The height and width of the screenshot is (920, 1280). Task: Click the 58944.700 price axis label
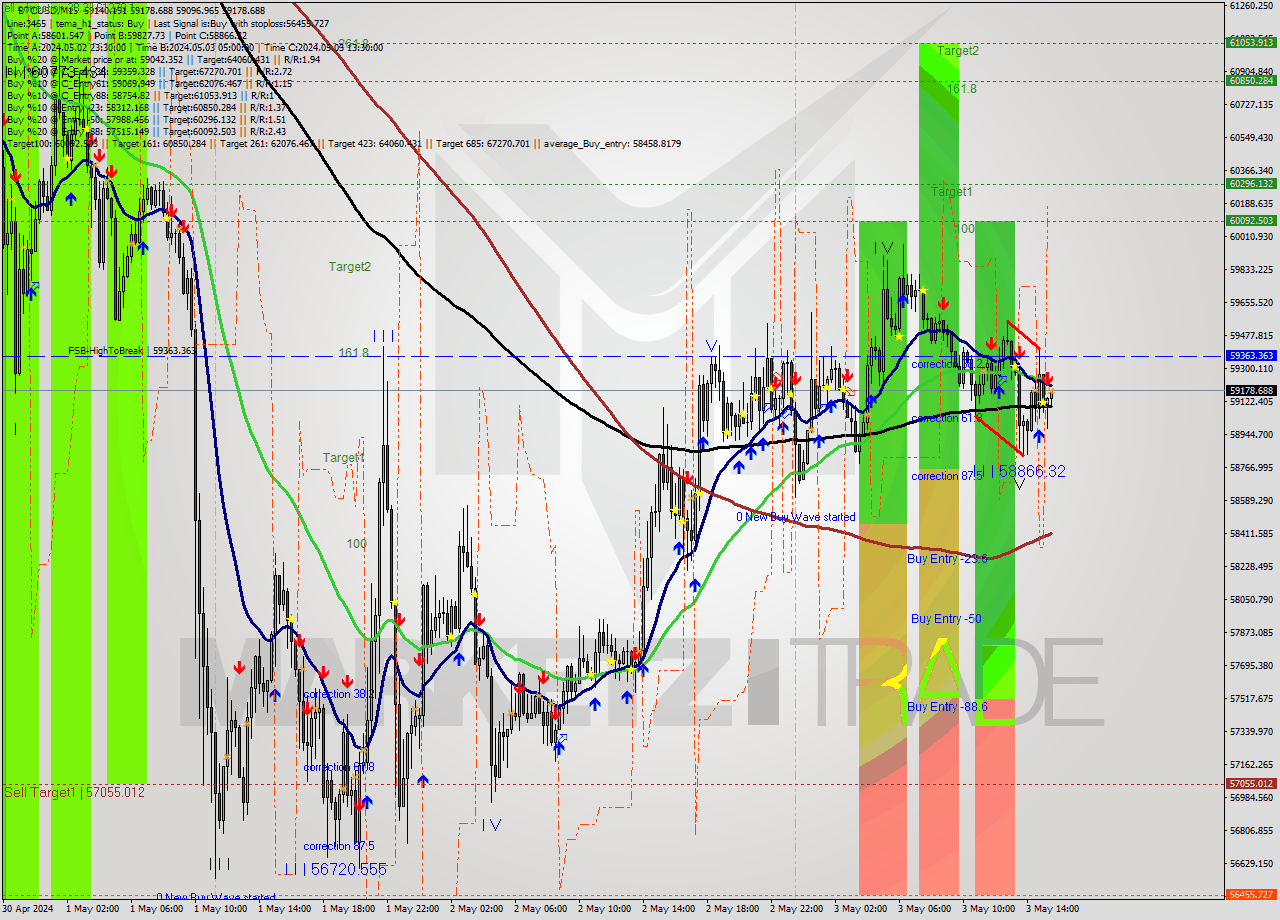1251,434
